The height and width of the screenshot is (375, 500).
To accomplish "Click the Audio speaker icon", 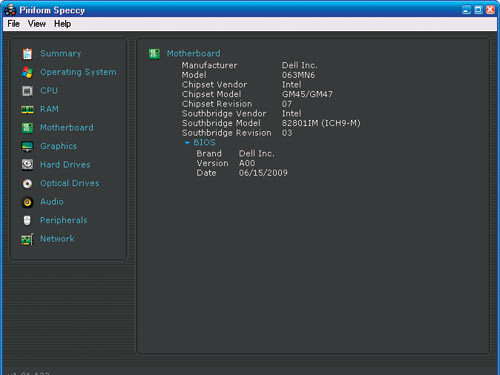I will 27,202.
